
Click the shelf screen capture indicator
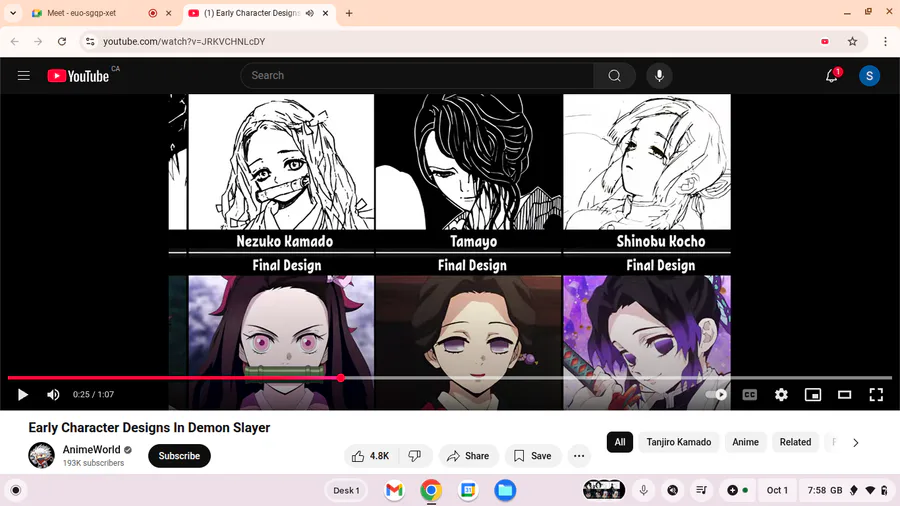coord(737,491)
